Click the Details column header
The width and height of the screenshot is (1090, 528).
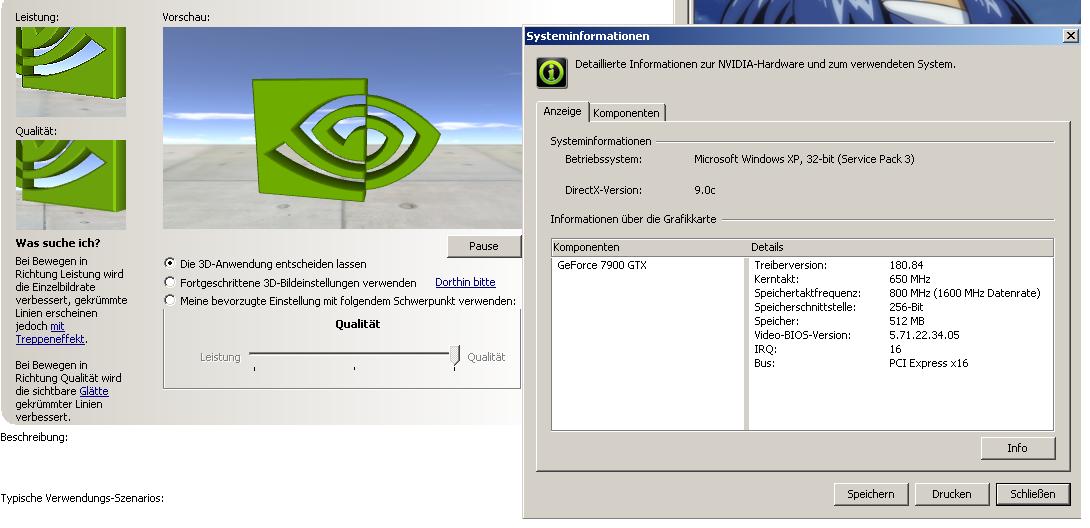pyautogui.click(x=901, y=247)
